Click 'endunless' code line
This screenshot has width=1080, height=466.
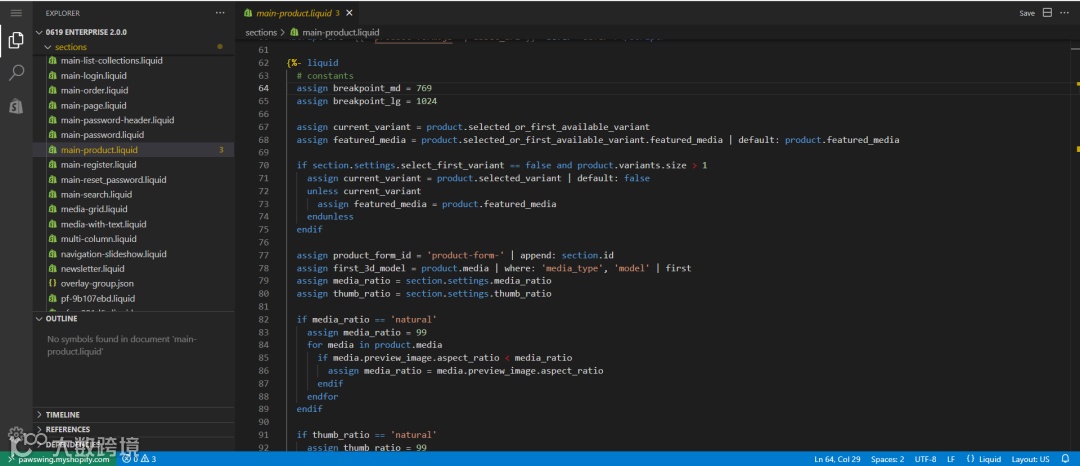[x=330, y=217]
